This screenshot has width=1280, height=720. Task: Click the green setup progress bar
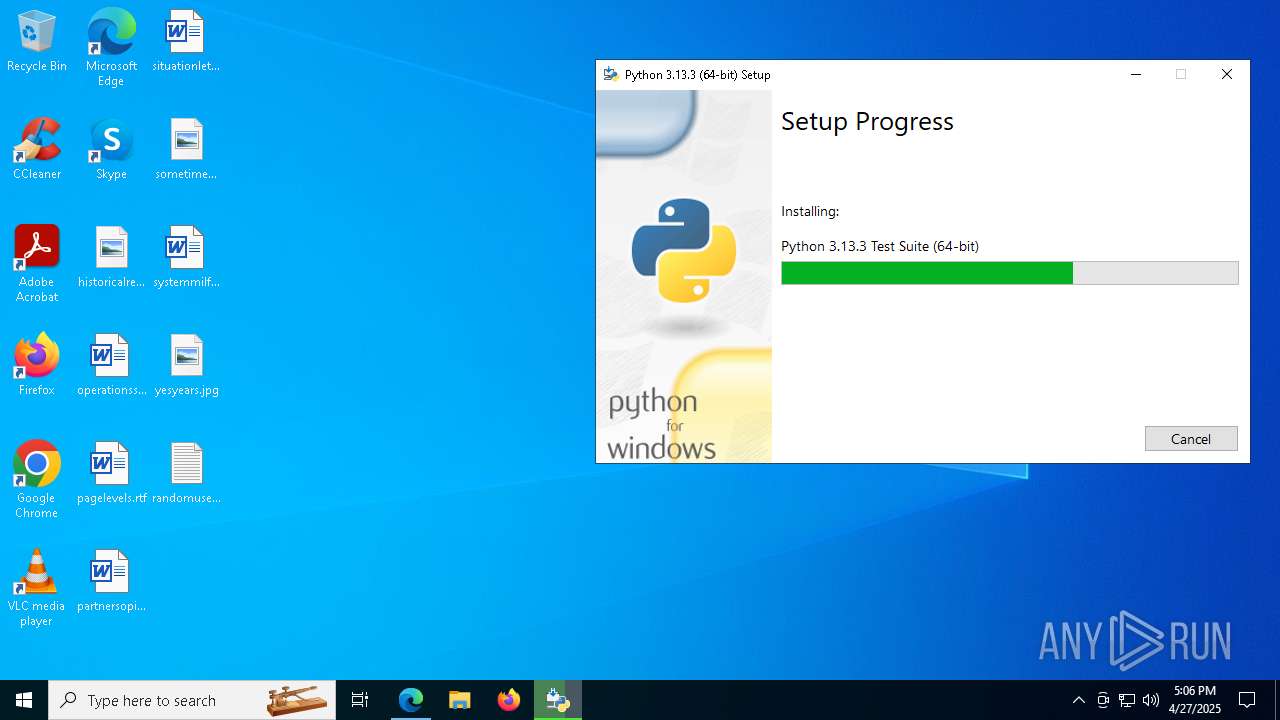coord(927,273)
